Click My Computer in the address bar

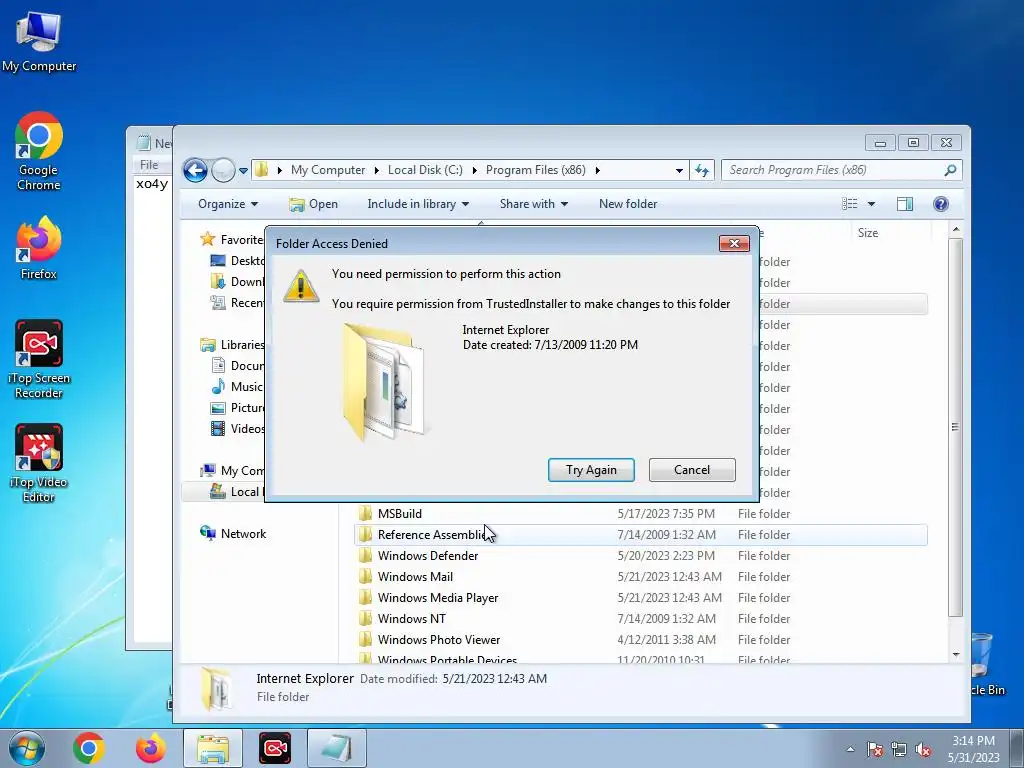coord(328,170)
